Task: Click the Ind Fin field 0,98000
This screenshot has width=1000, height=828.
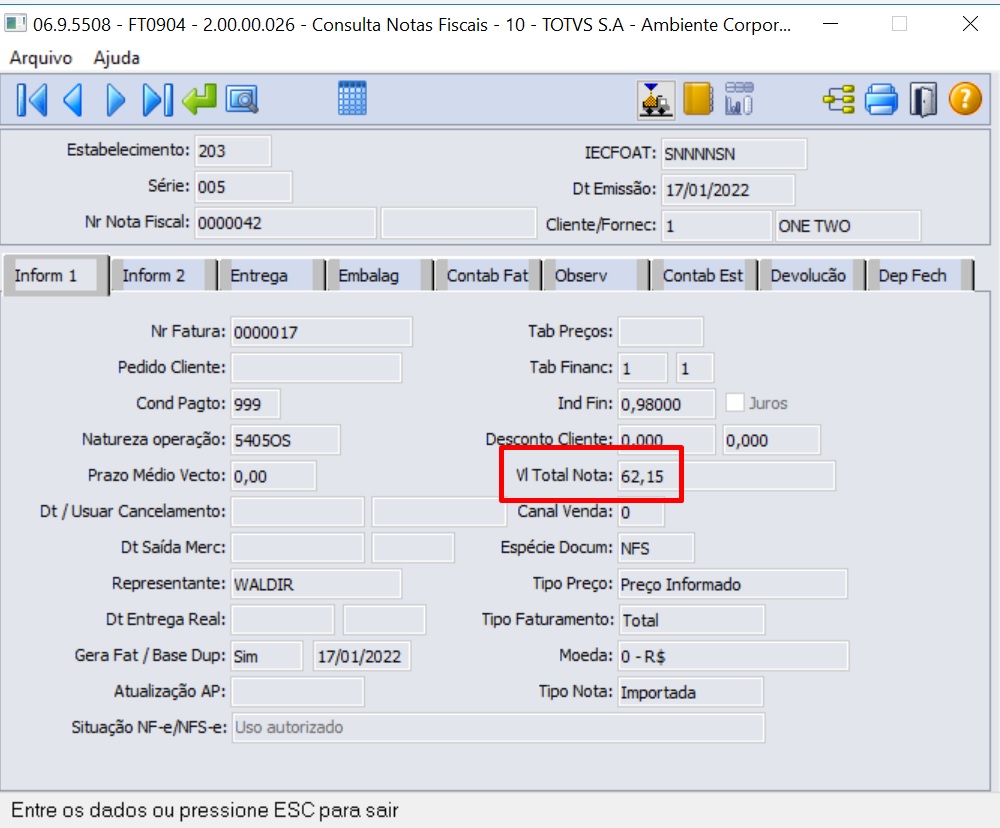Action: coord(666,404)
